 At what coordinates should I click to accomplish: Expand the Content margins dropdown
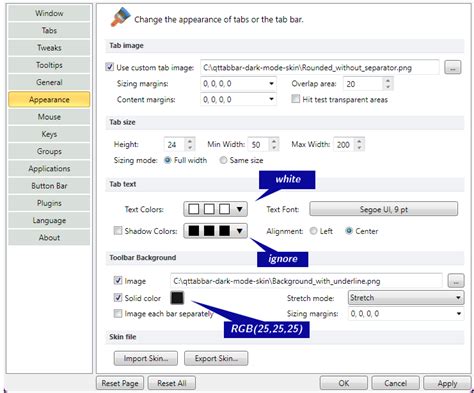pos(272,99)
